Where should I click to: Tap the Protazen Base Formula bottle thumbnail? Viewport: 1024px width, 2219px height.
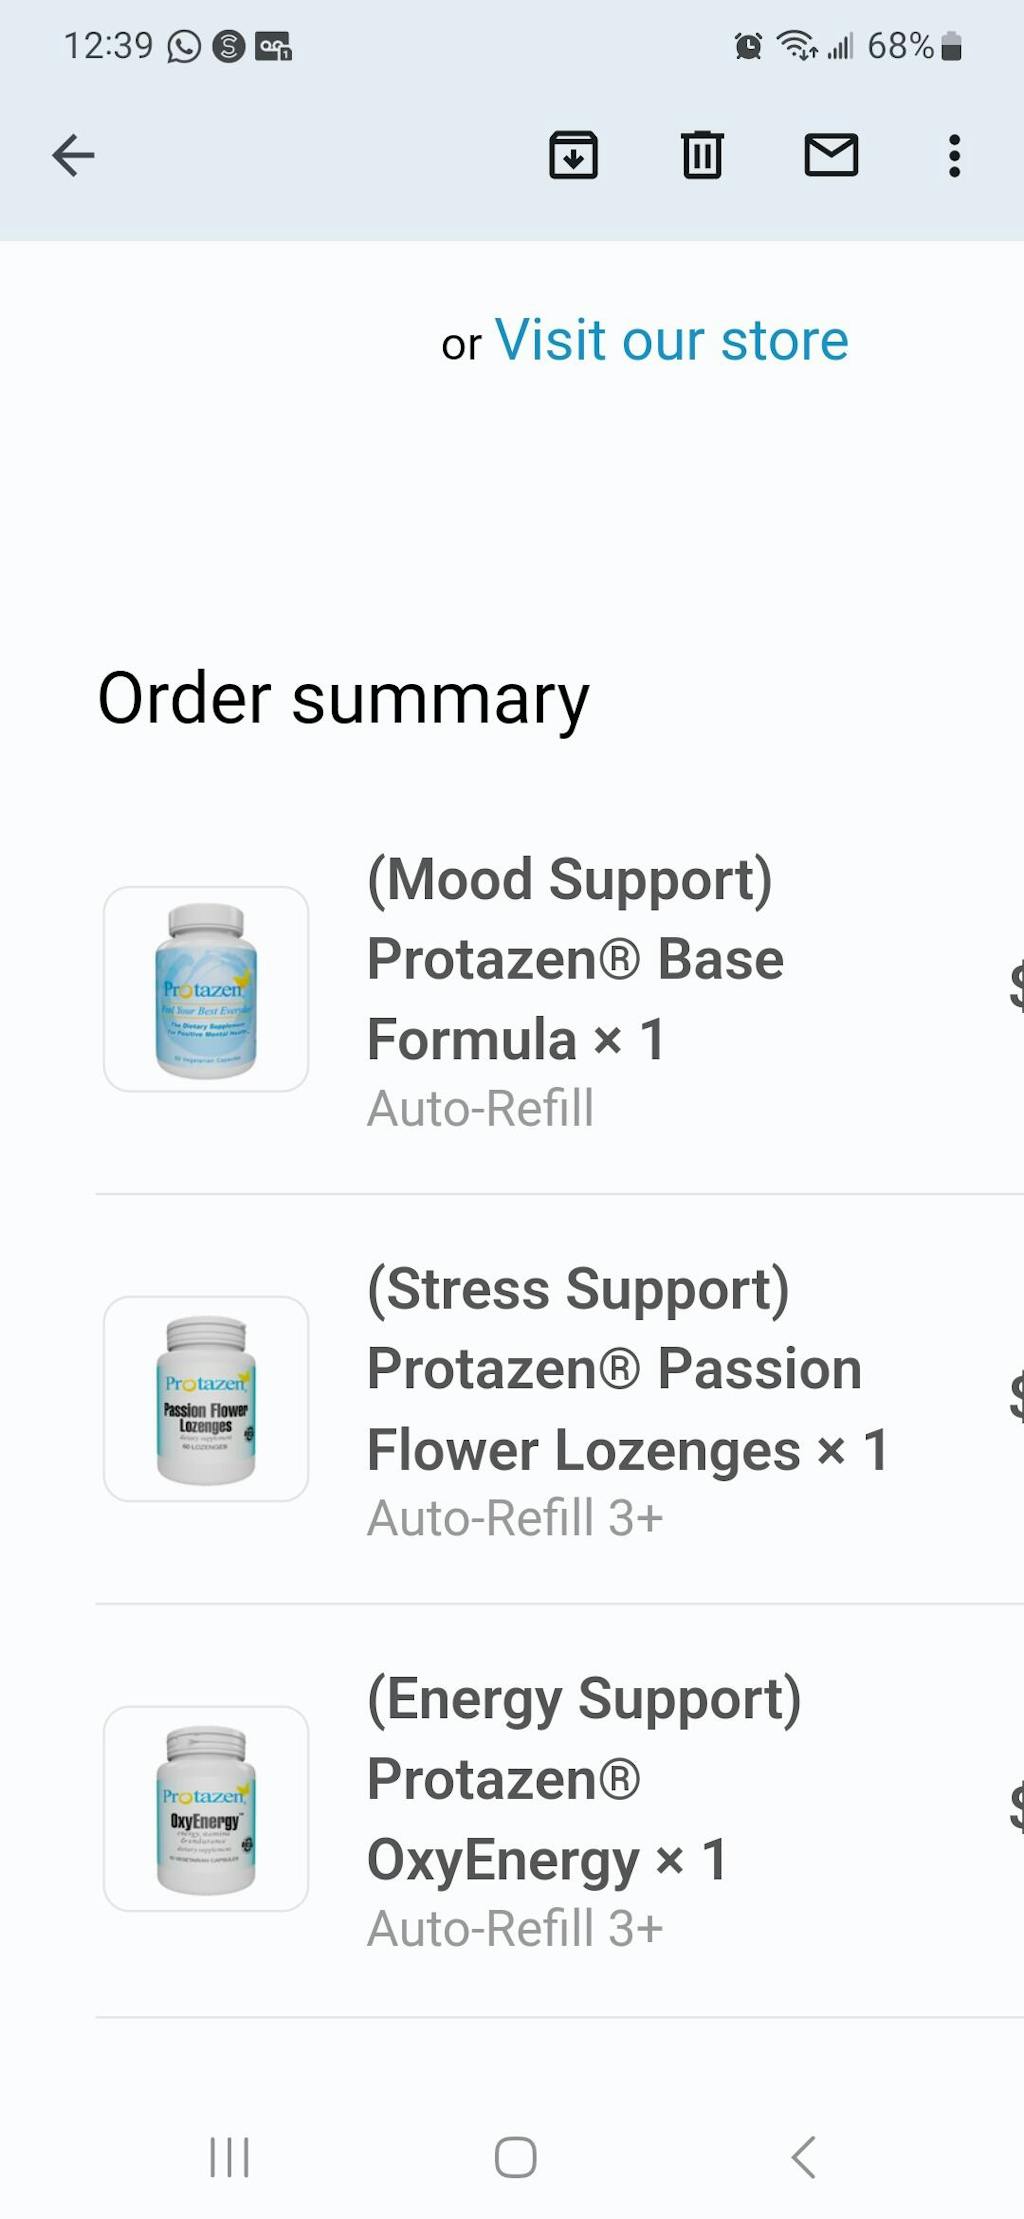(x=206, y=989)
